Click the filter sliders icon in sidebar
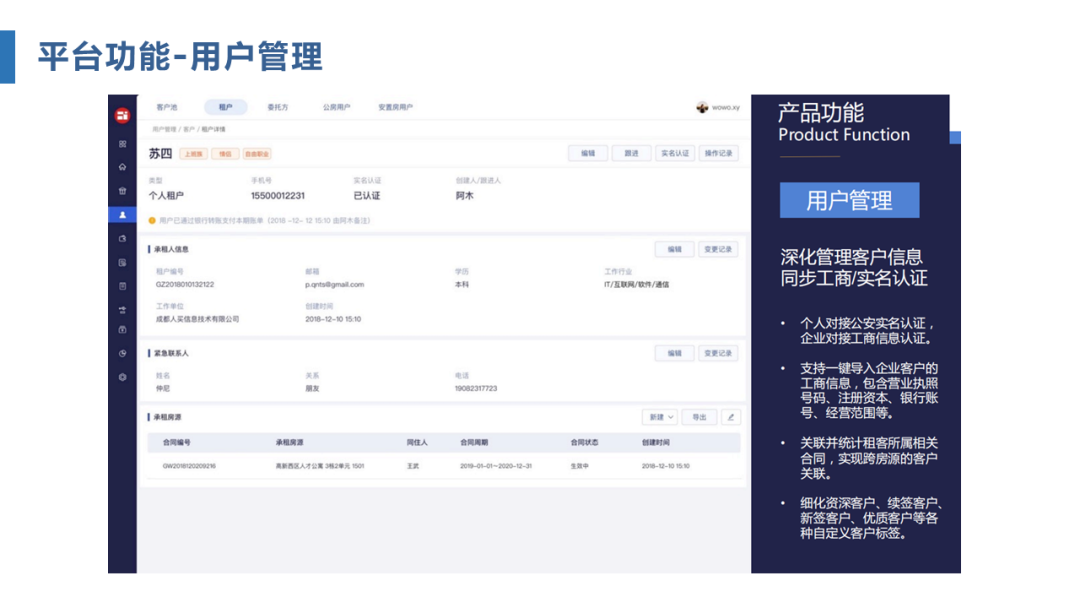The image size is (1080, 608). pyautogui.click(x=123, y=310)
